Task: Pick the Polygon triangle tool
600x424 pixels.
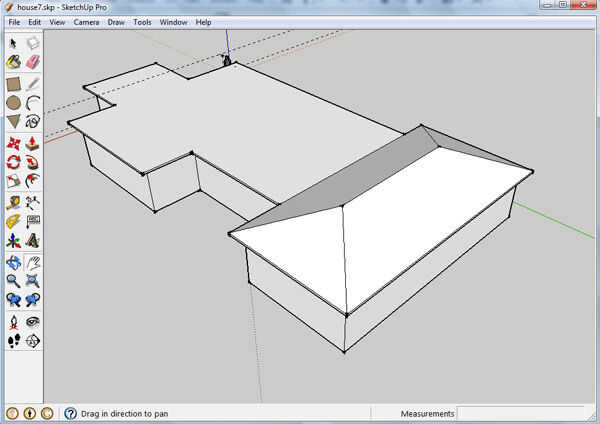Action: [x=13, y=121]
